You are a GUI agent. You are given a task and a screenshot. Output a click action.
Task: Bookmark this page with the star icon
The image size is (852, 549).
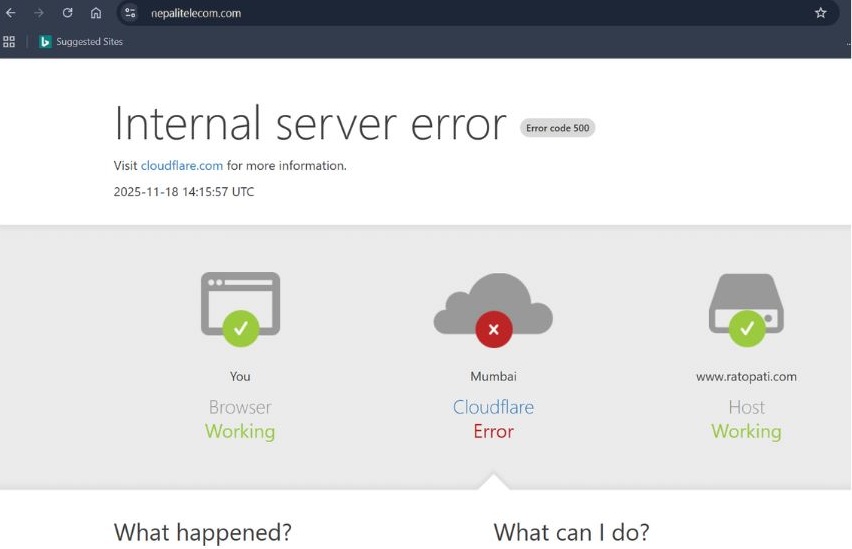point(820,13)
